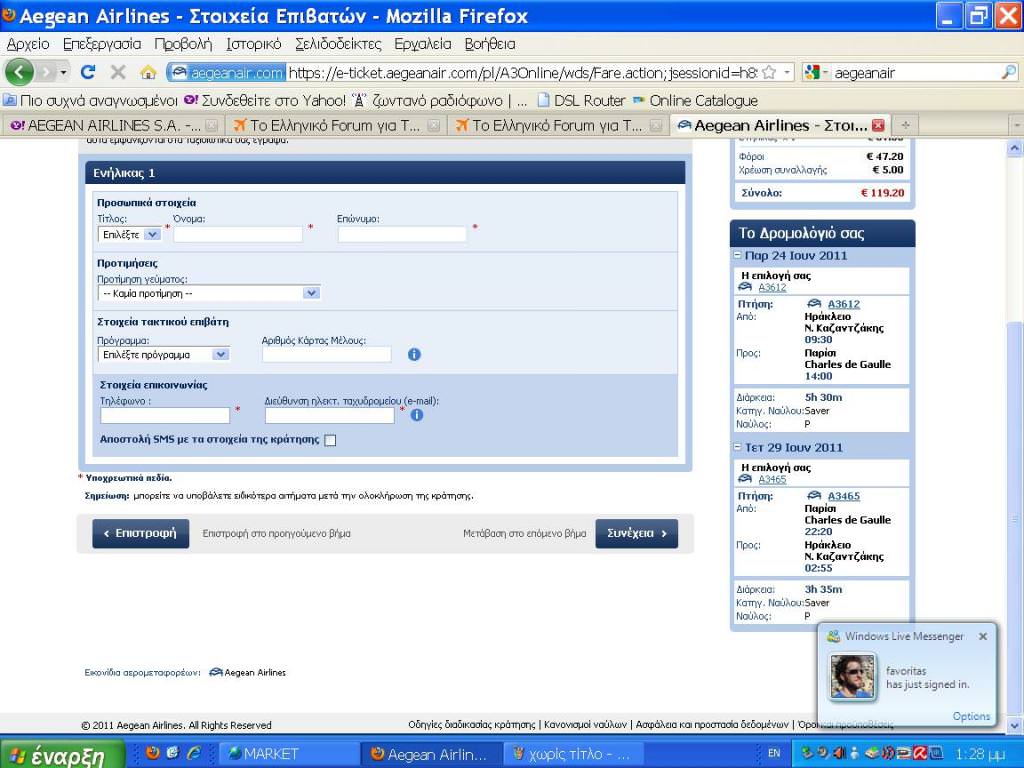The height and width of the screenshot is (768, 1024).
Task: Focus the Τηλέφωνο phone field
Action: pos(165,415)
